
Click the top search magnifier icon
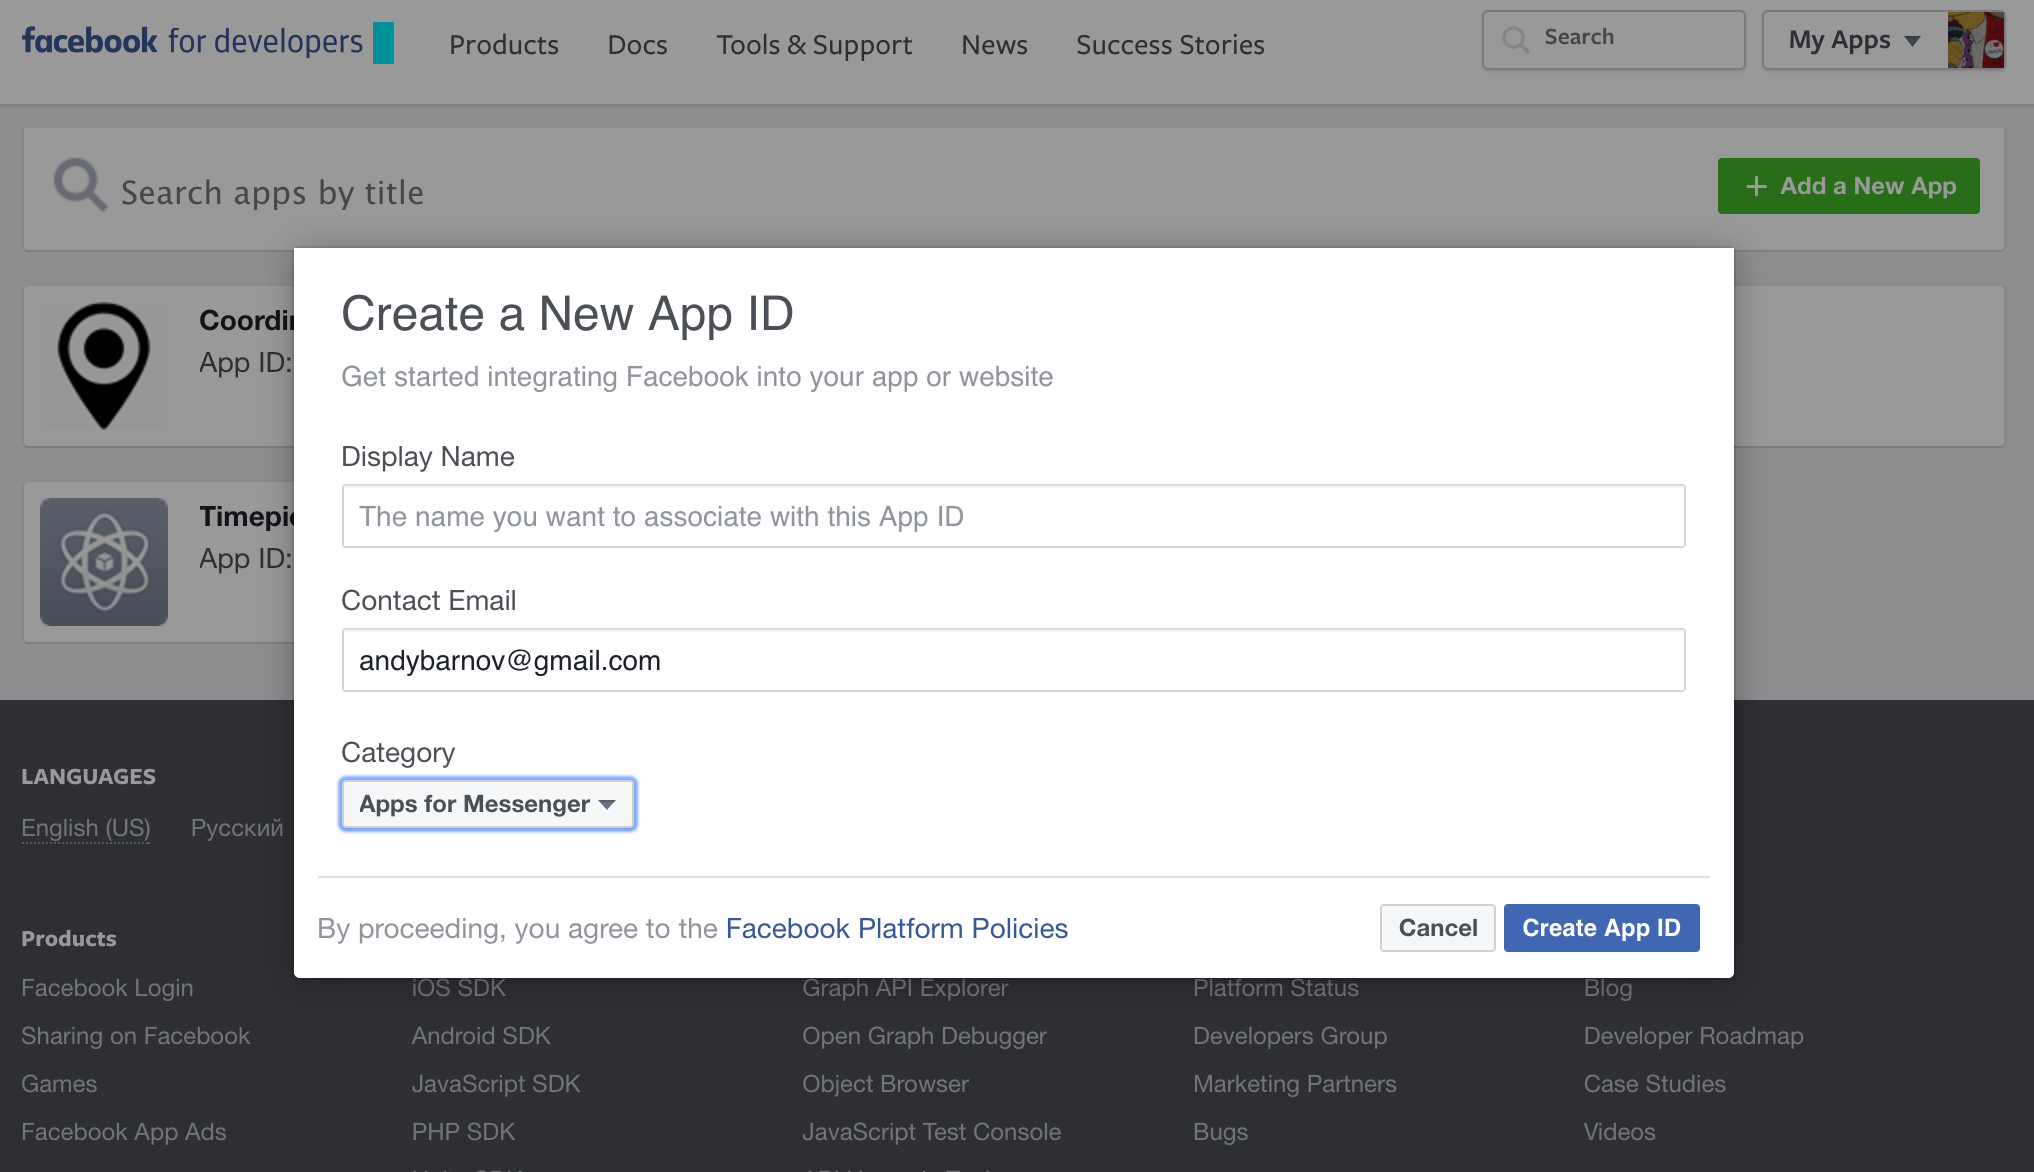click(1516, 39)
